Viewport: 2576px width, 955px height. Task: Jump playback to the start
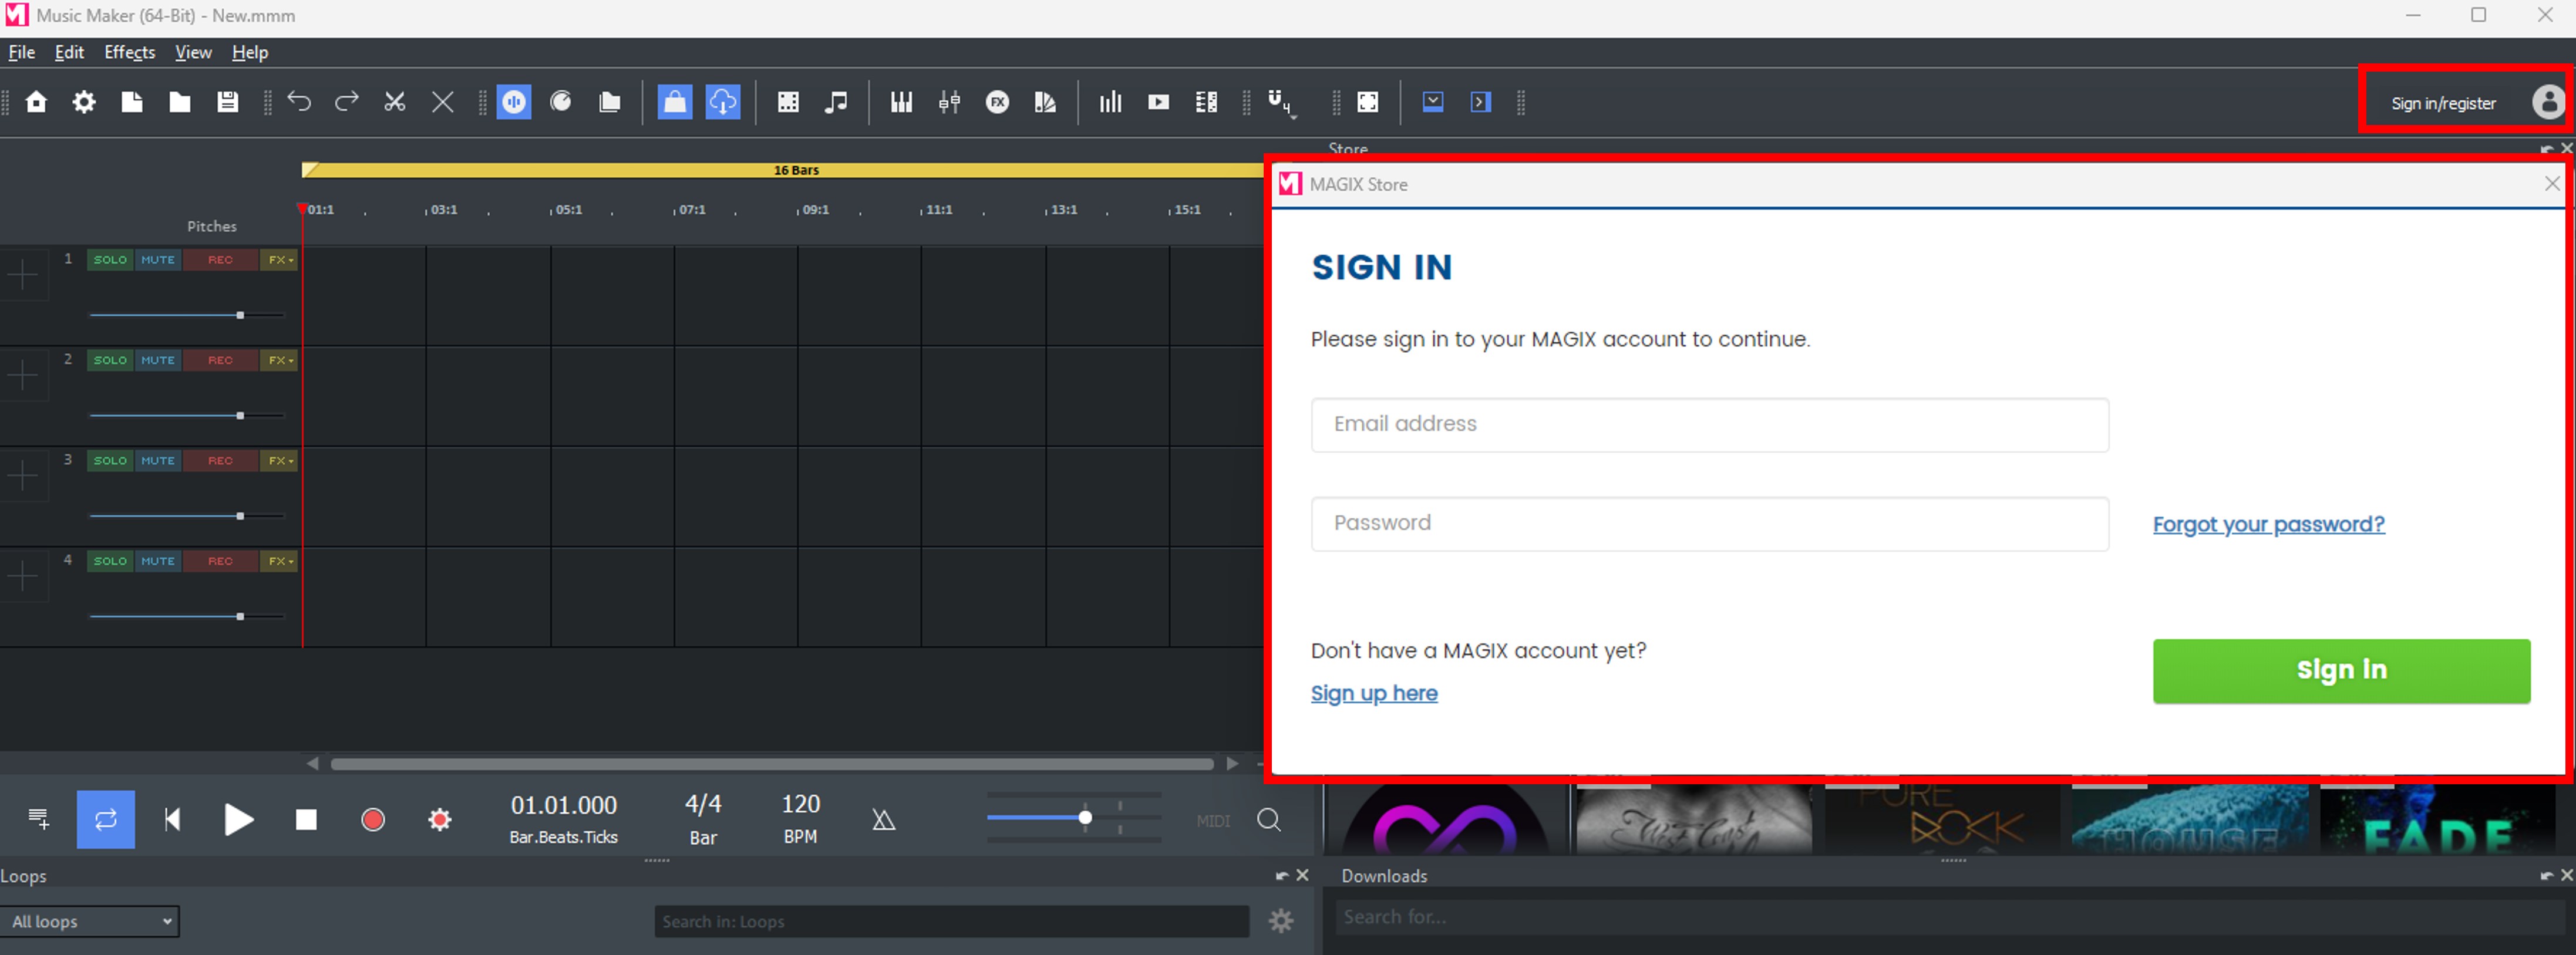click(172, 820)
